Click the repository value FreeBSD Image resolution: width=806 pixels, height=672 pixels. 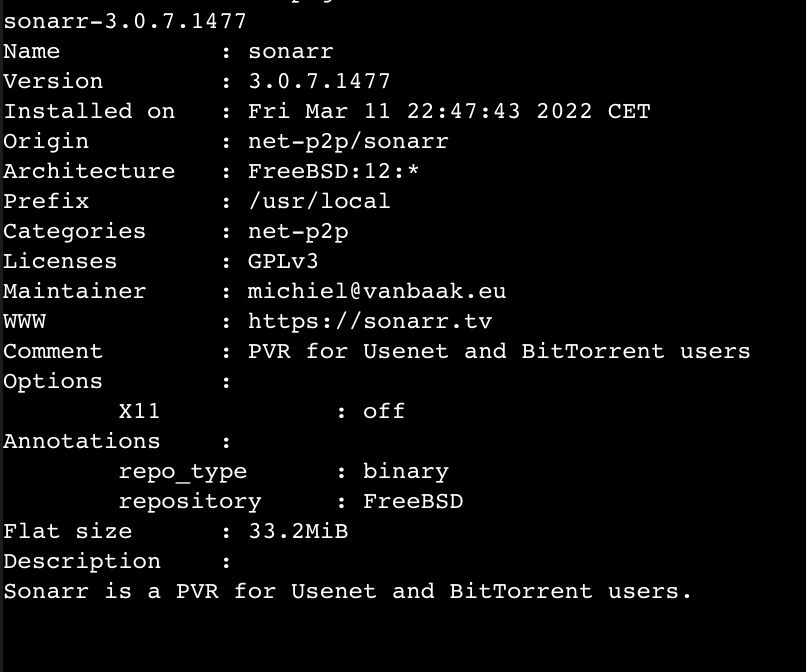coord(413,501)
